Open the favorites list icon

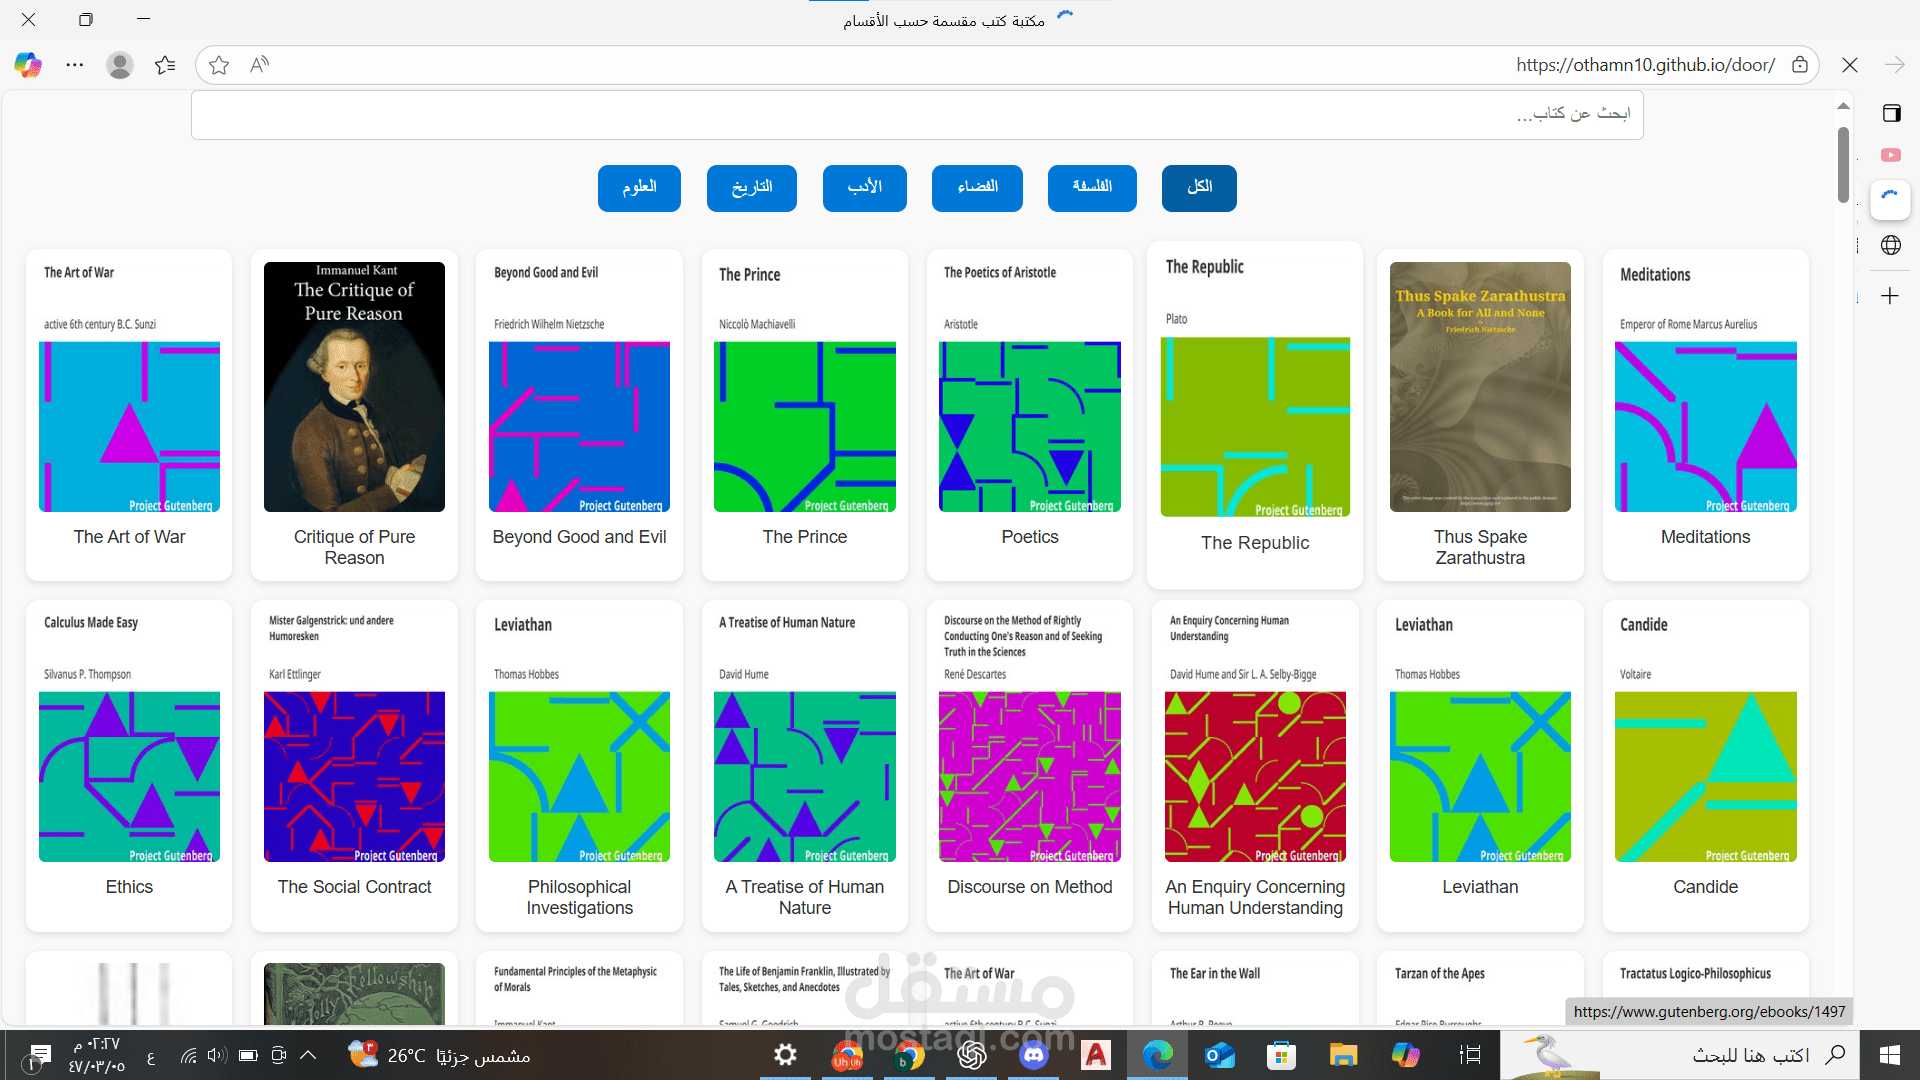click(165, 65)
